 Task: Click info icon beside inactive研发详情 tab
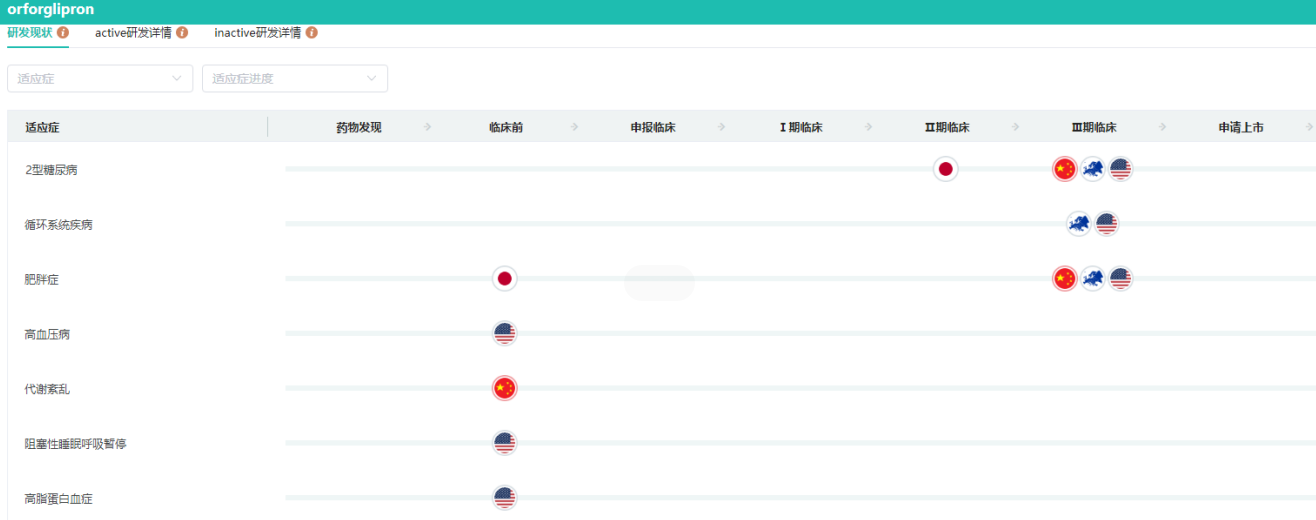311,33
